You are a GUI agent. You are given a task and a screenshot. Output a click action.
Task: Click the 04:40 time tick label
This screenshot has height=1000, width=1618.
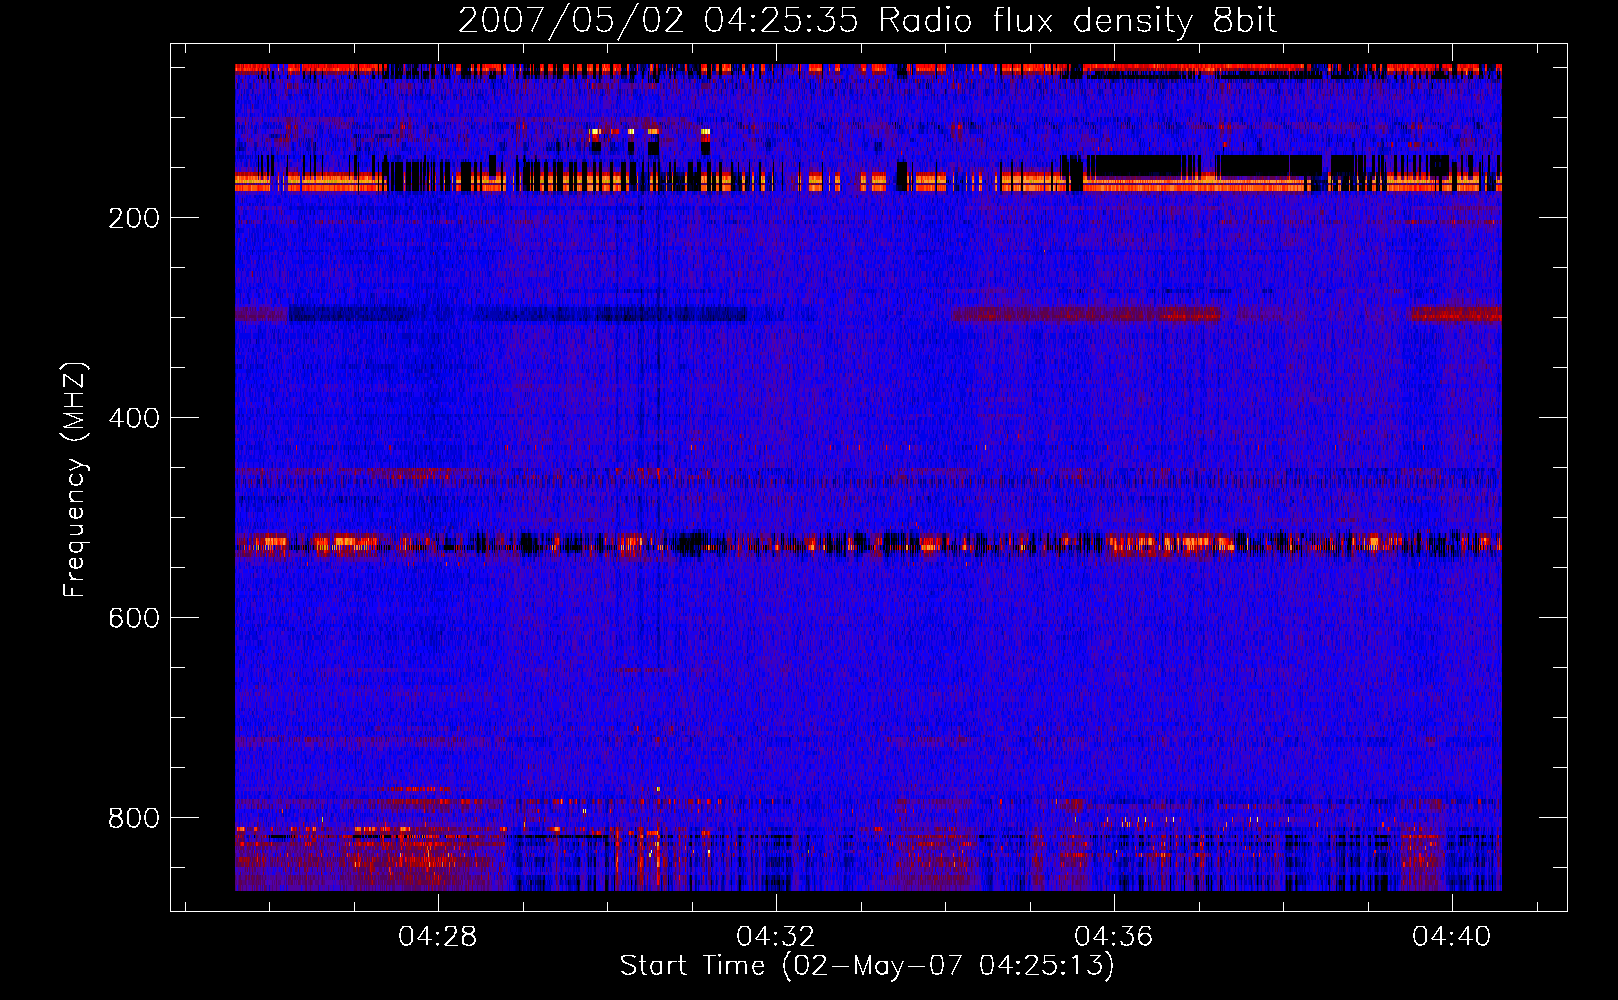1452,937
